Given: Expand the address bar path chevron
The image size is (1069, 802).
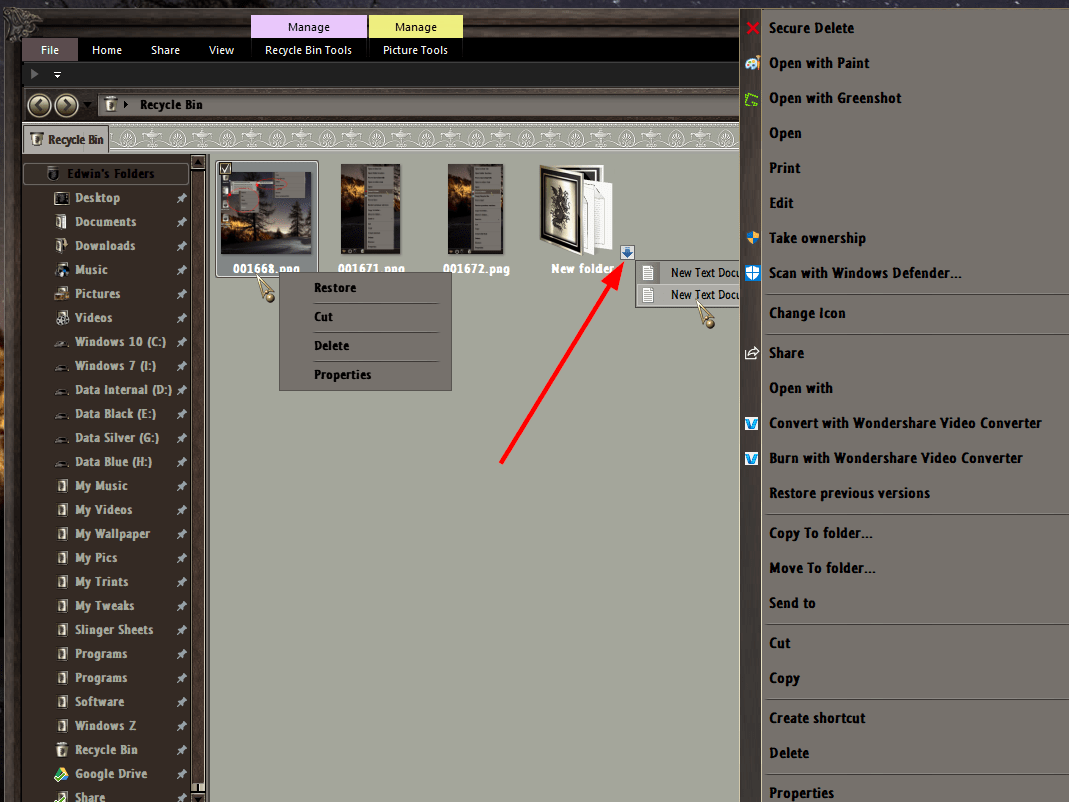Looking at the screenshot, I should [x=126, y=105].
